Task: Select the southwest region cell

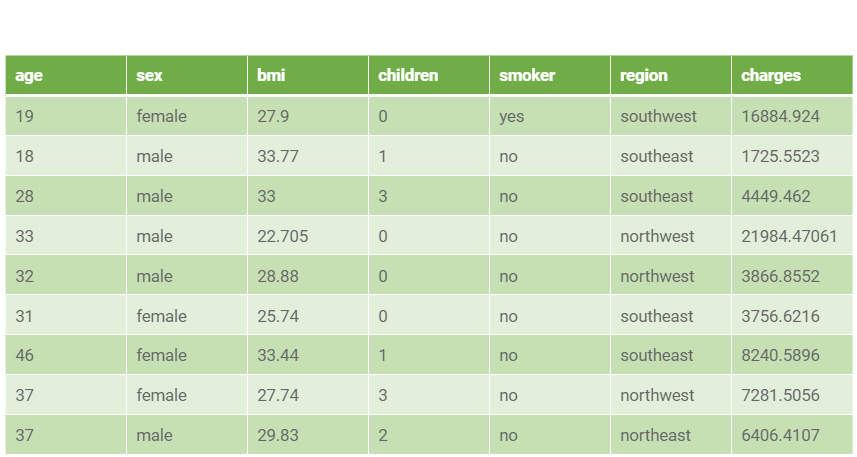Action: pos(671,116)
